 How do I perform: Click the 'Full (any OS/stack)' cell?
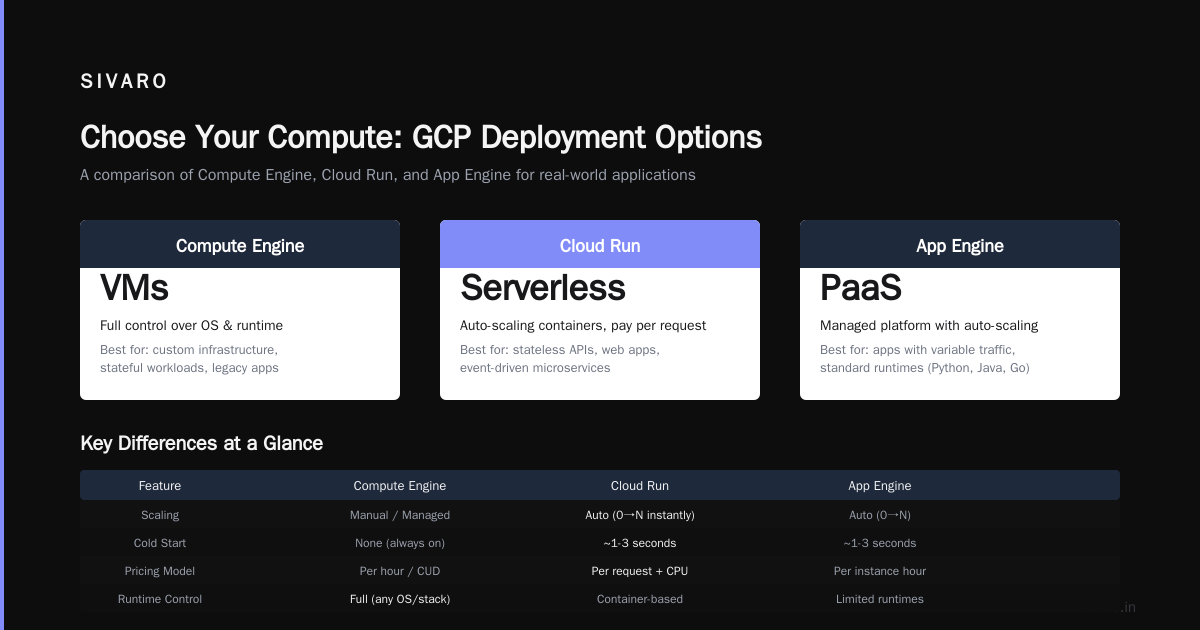pyautogui.click(x=400, y=599)
